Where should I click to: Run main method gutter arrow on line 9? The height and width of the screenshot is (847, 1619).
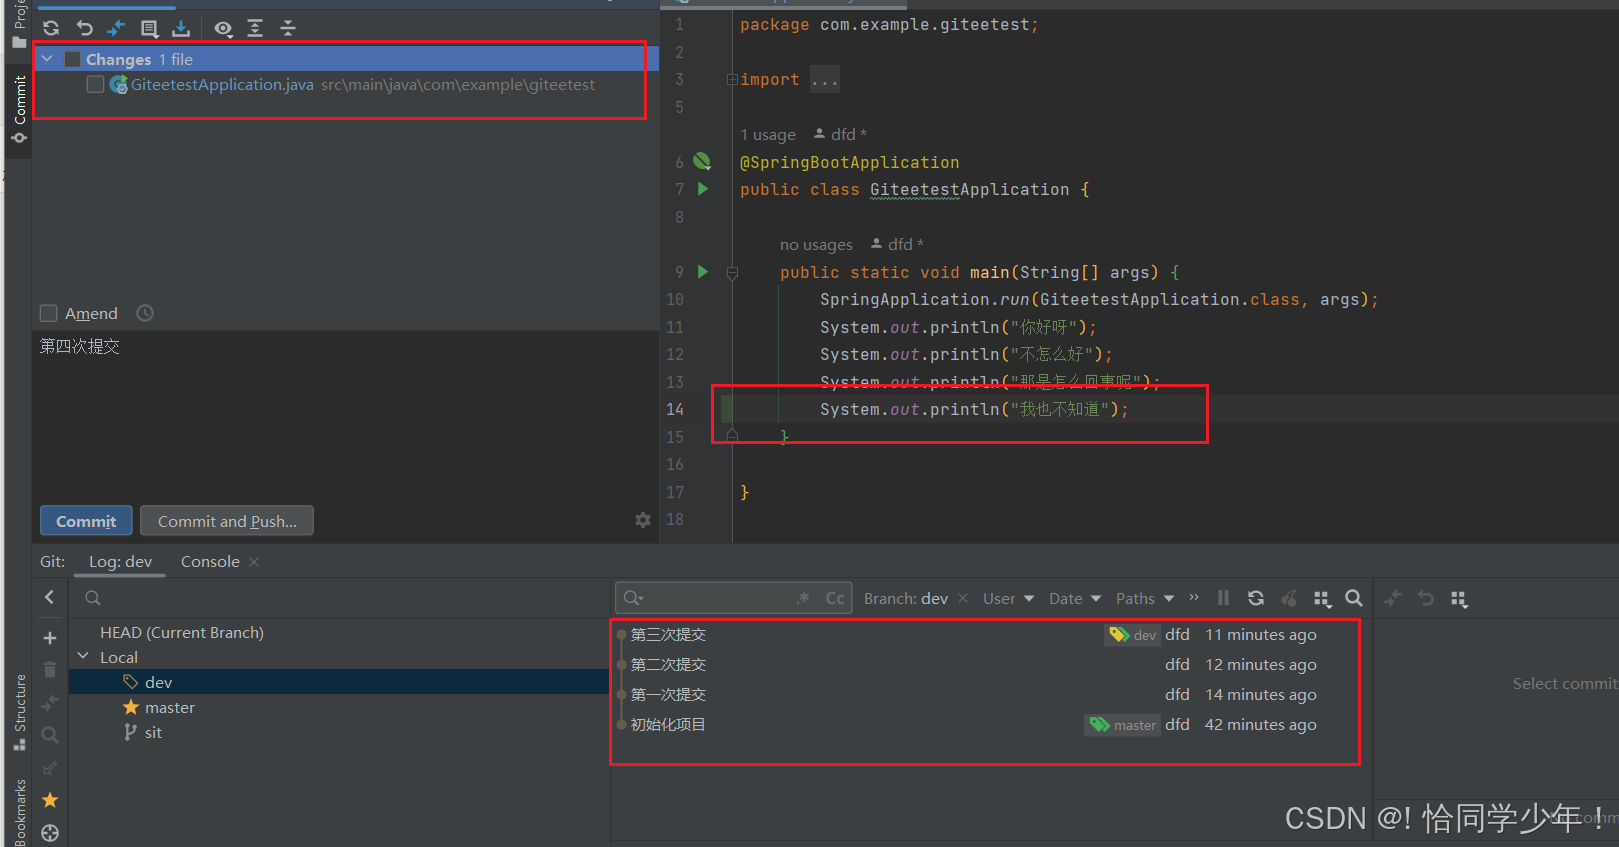click(703, 271)
